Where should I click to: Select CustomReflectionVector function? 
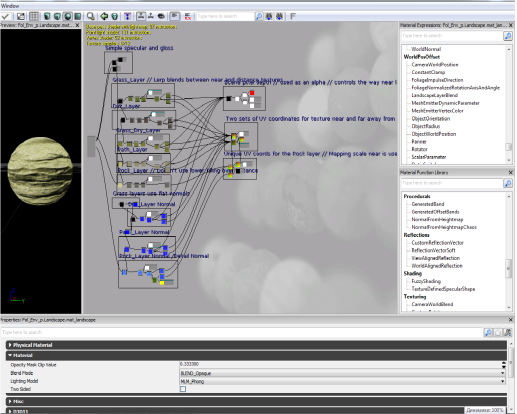click(x=437, y=243)
